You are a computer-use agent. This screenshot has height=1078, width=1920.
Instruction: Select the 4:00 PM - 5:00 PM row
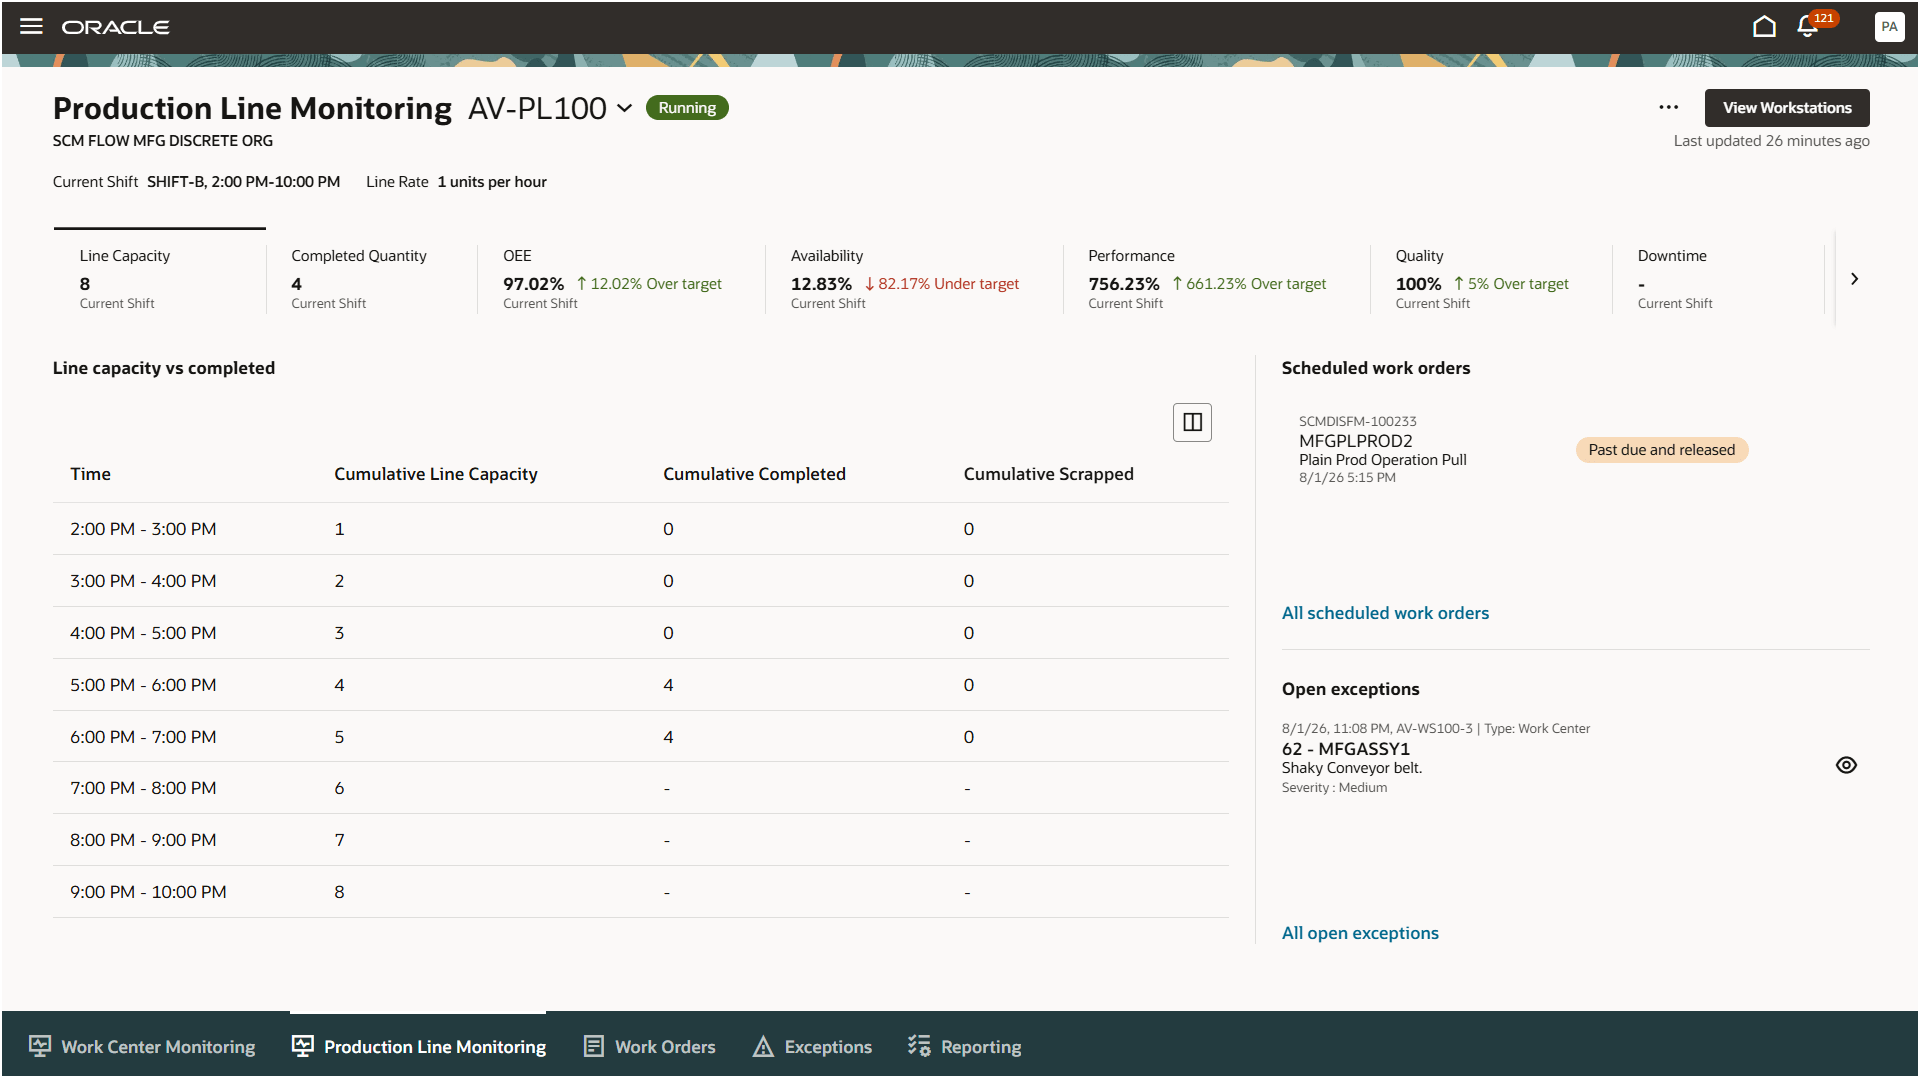point(641,633)
